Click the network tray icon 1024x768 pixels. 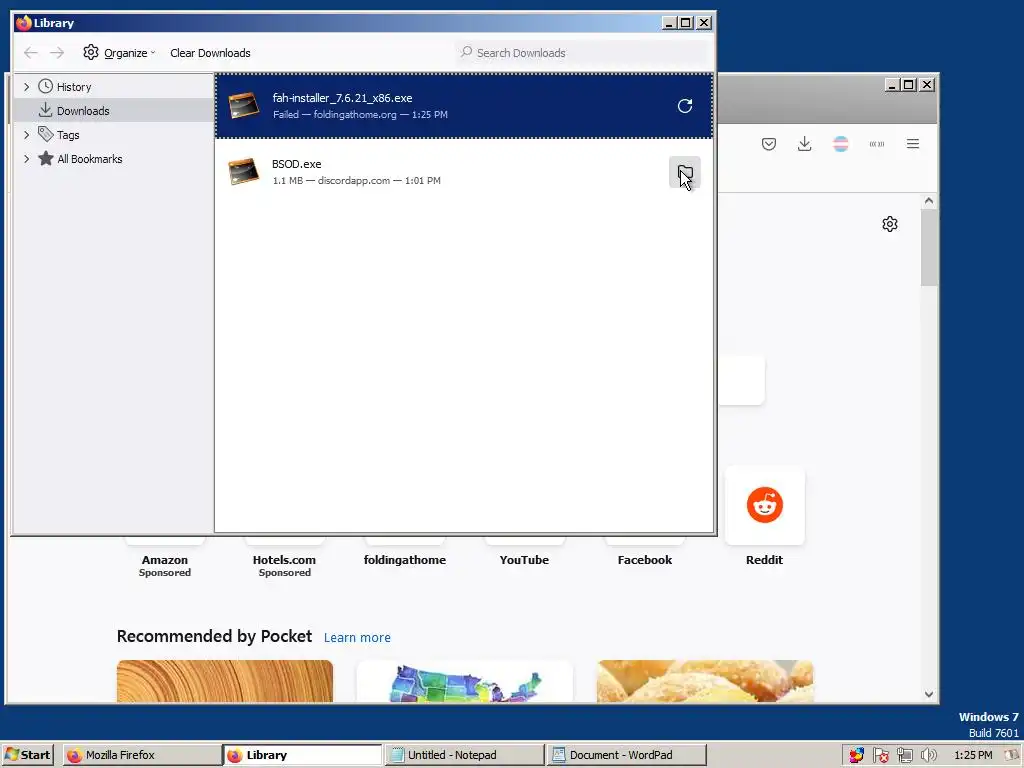904,756
